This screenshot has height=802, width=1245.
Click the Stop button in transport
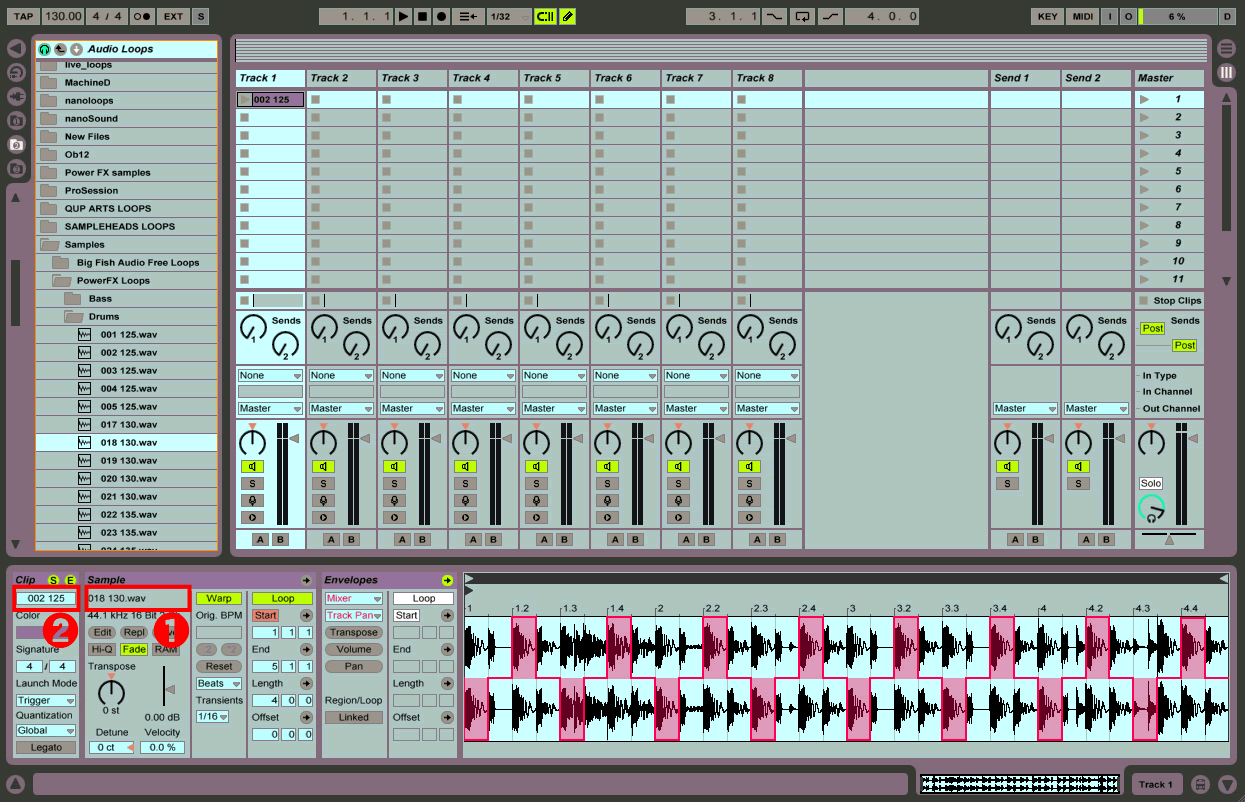[422, 16]
